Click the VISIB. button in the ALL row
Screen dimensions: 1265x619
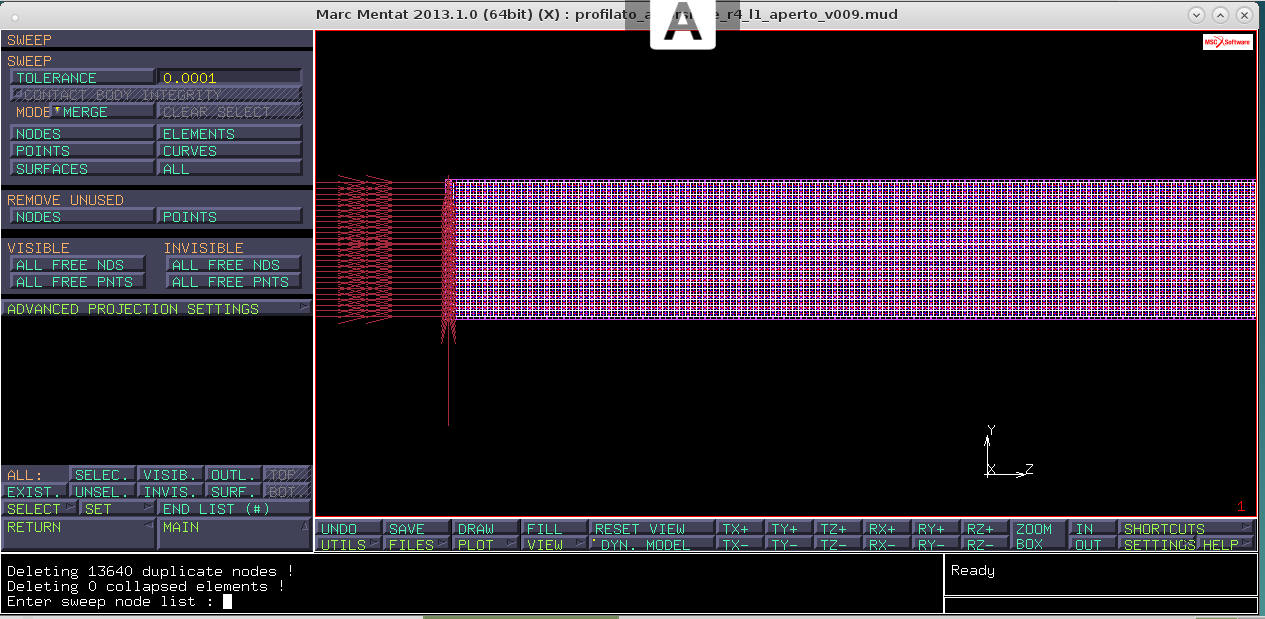pyautogui.click(x=171, y=475)
